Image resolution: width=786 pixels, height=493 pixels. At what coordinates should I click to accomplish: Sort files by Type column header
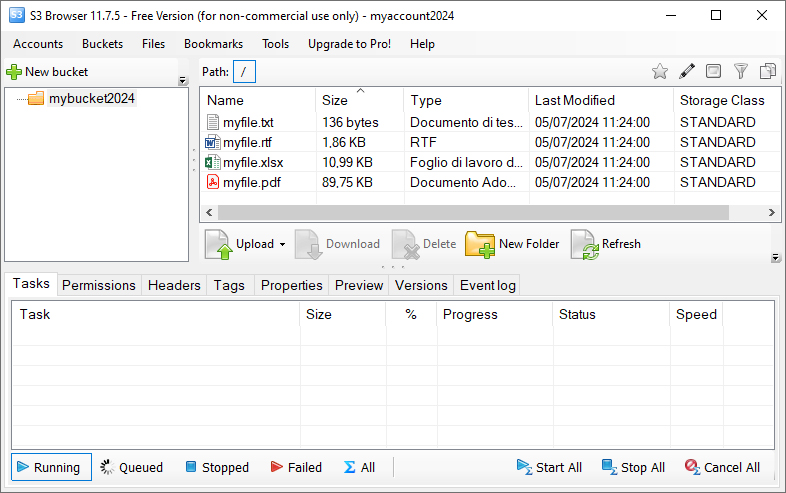click(x=466, y=100)
